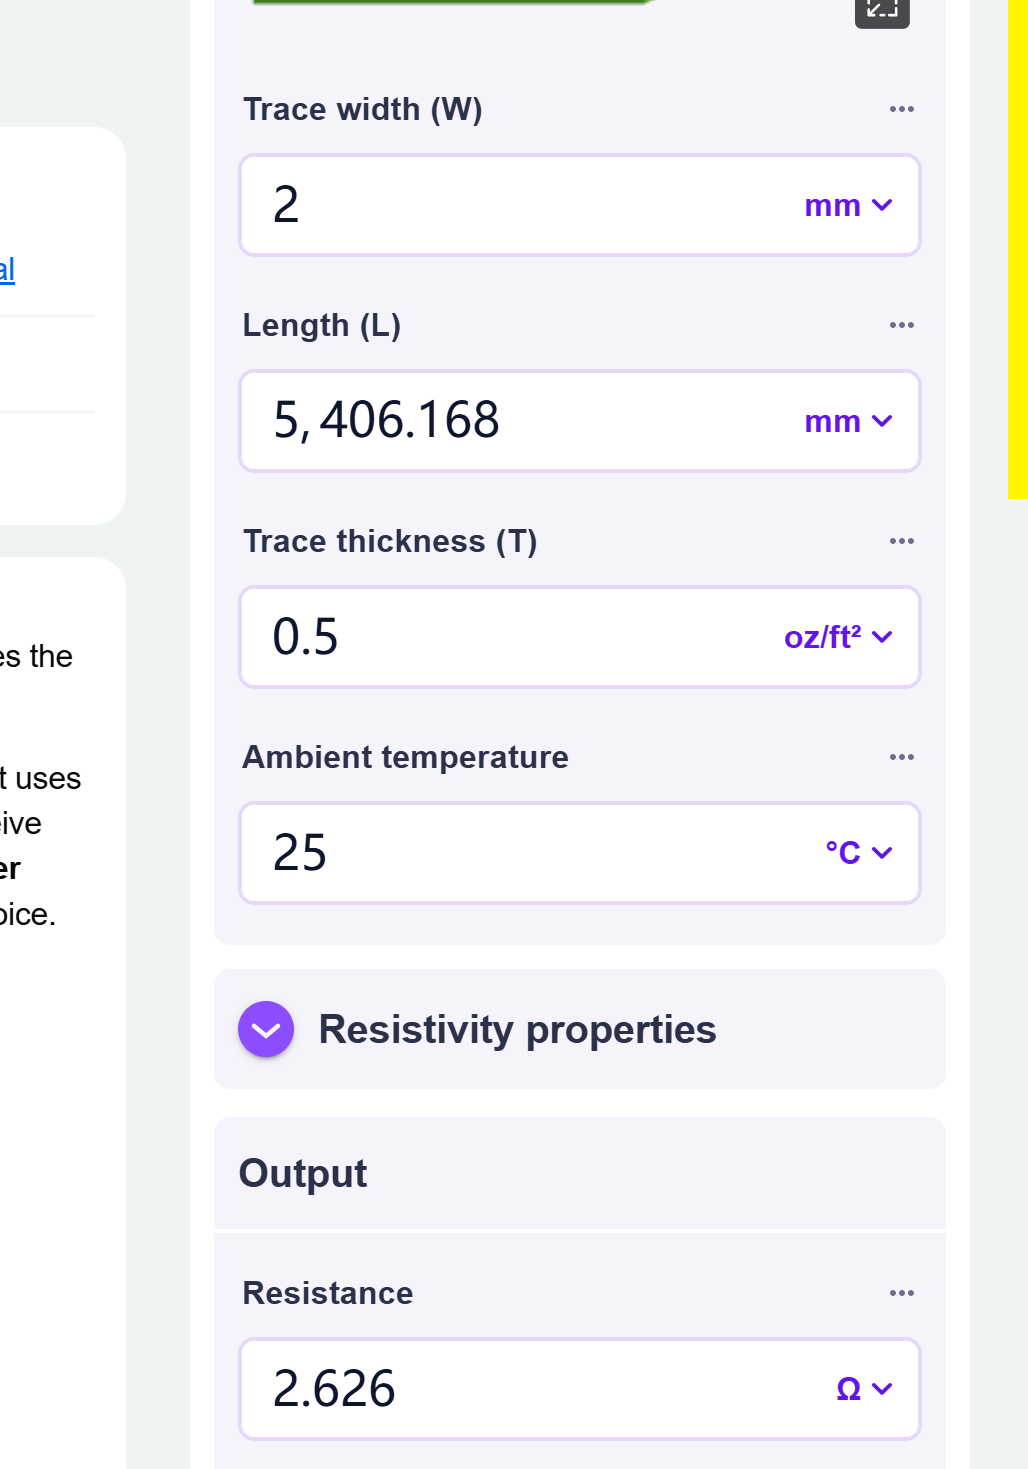Click the Length value field
1028x1469 pixels.
click(520, 421)
